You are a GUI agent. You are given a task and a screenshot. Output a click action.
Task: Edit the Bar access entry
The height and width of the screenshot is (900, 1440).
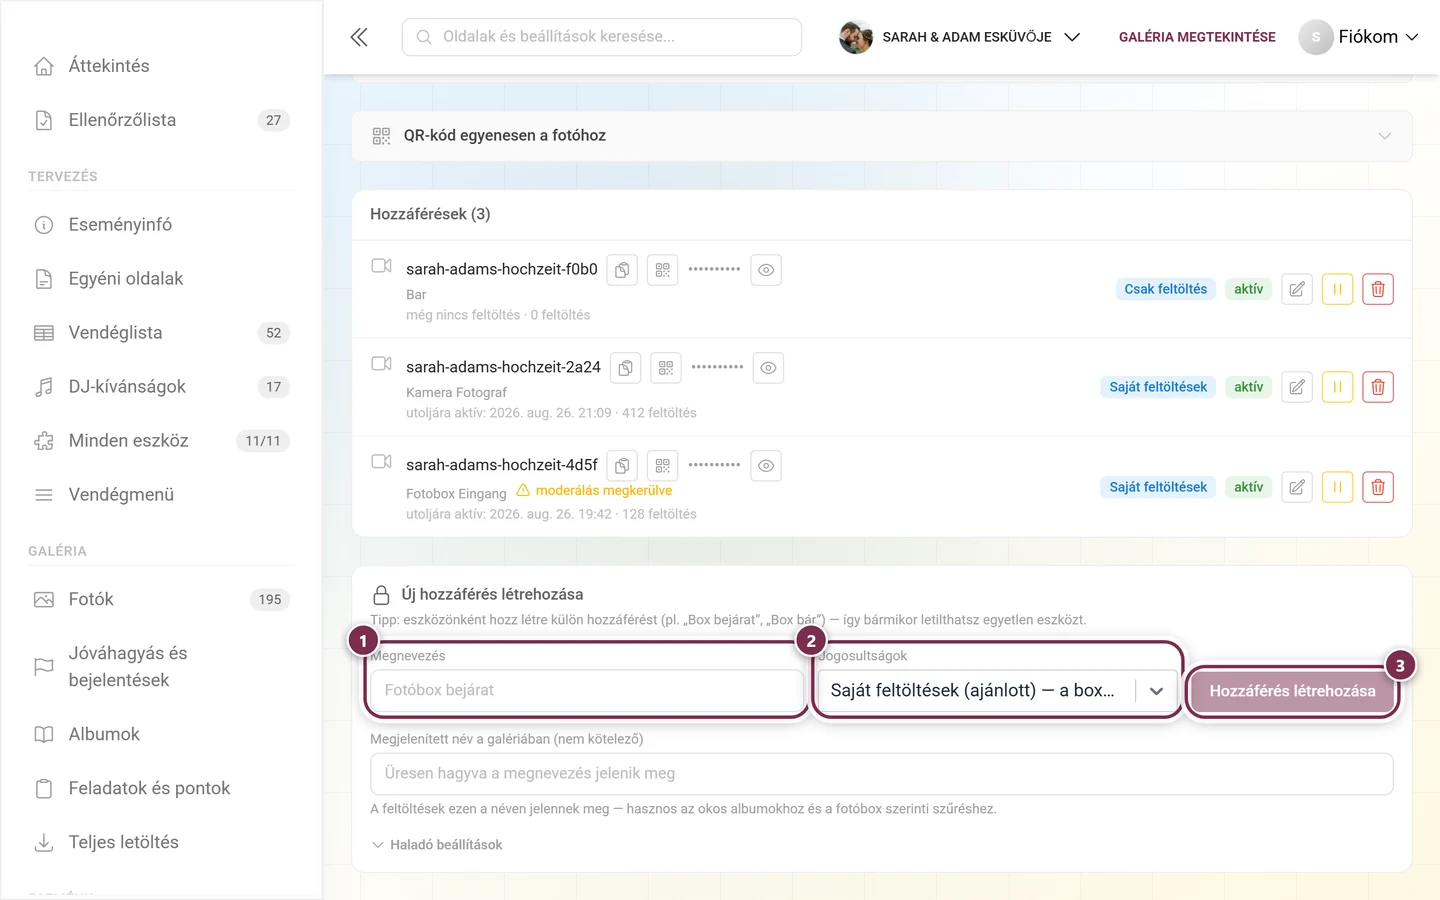[x=1297, y=289]
